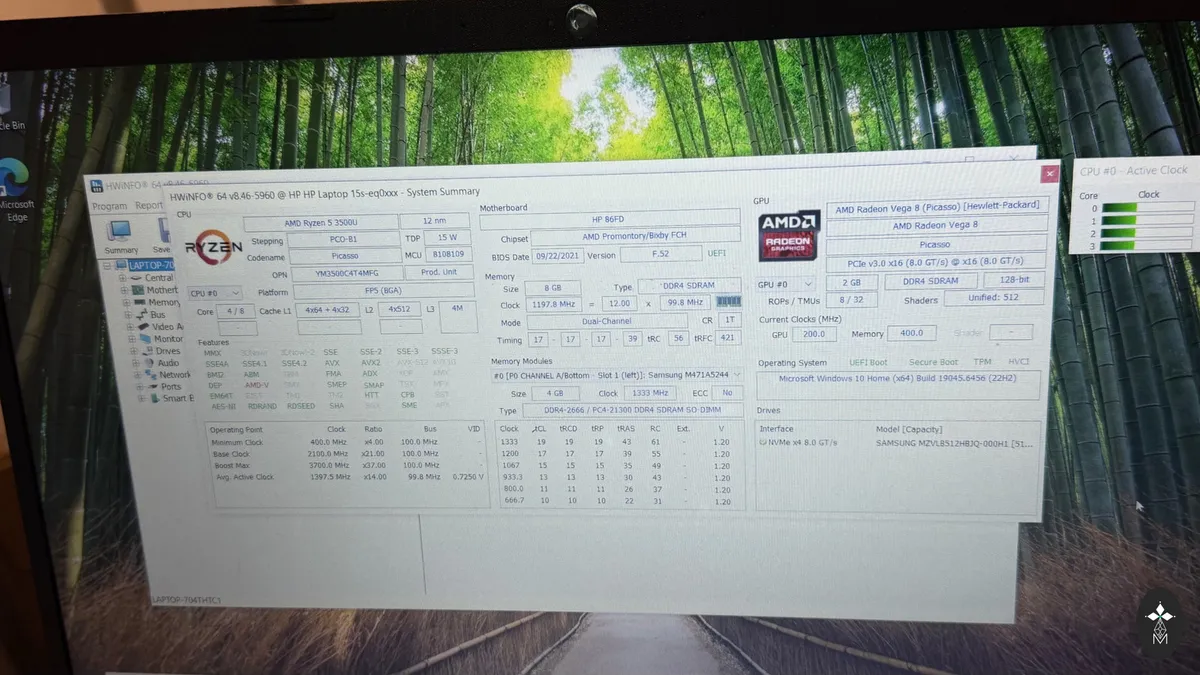Open the Program menu
Image resolution: width=1200 pixels, height=675 pixels.
coord(109,207)
